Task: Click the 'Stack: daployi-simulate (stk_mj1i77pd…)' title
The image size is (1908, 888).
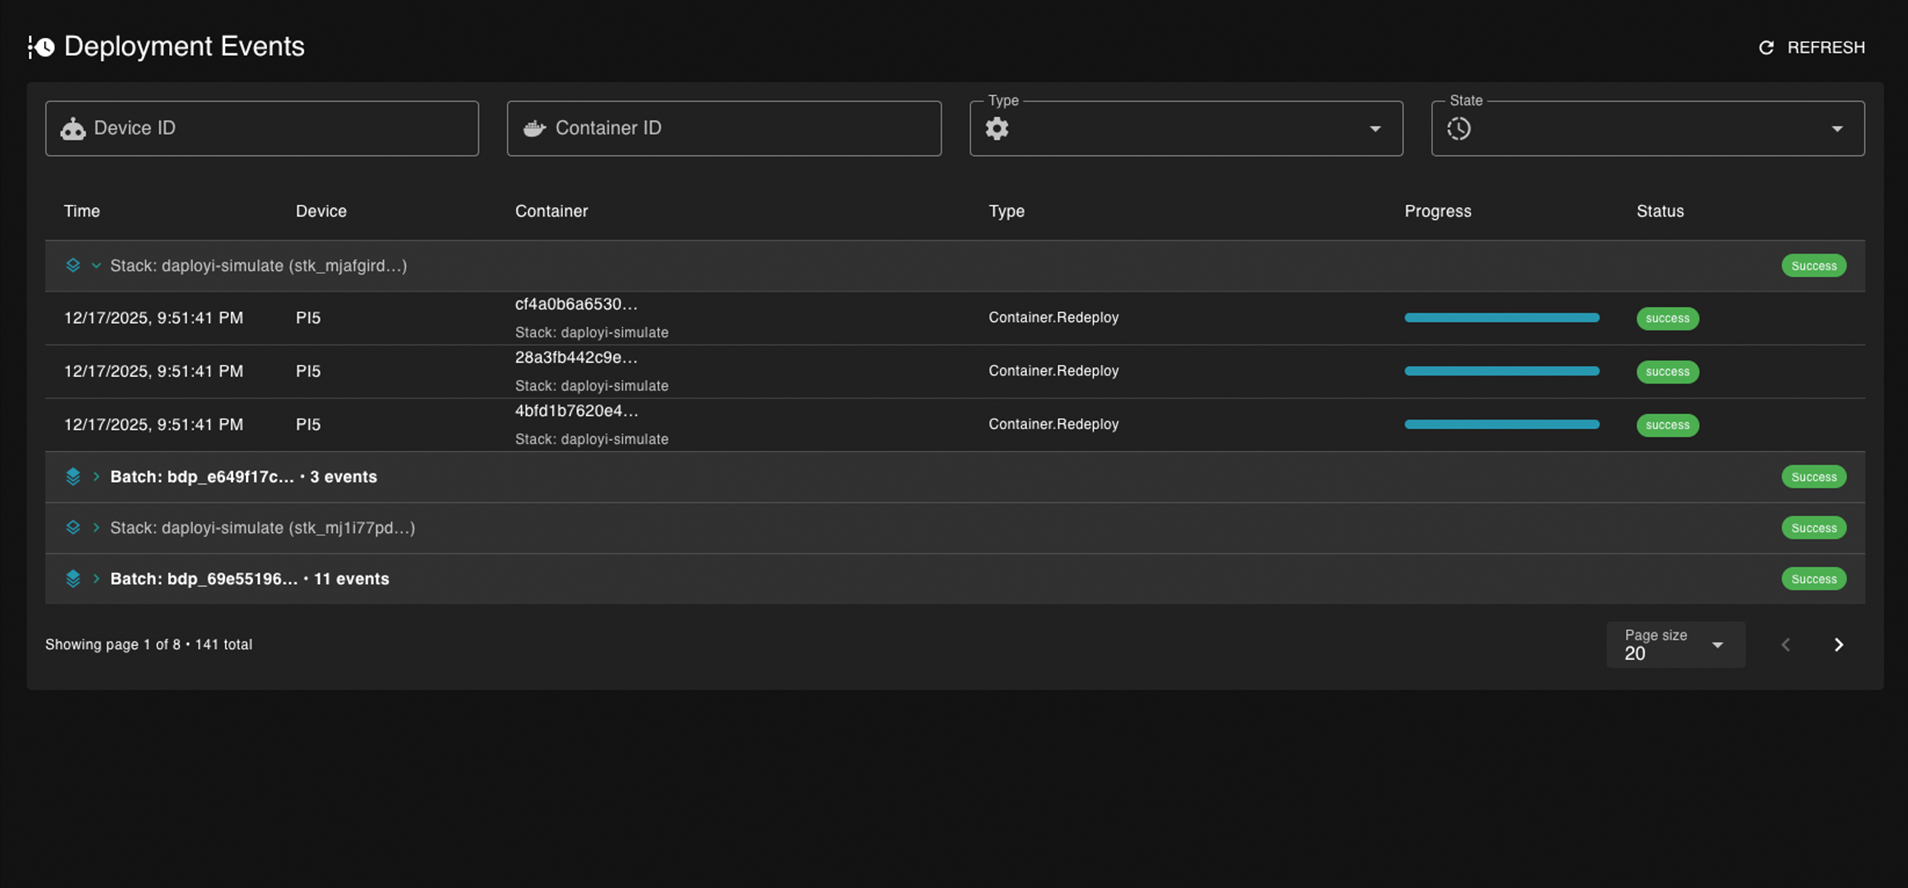Action: click(262, 528)
